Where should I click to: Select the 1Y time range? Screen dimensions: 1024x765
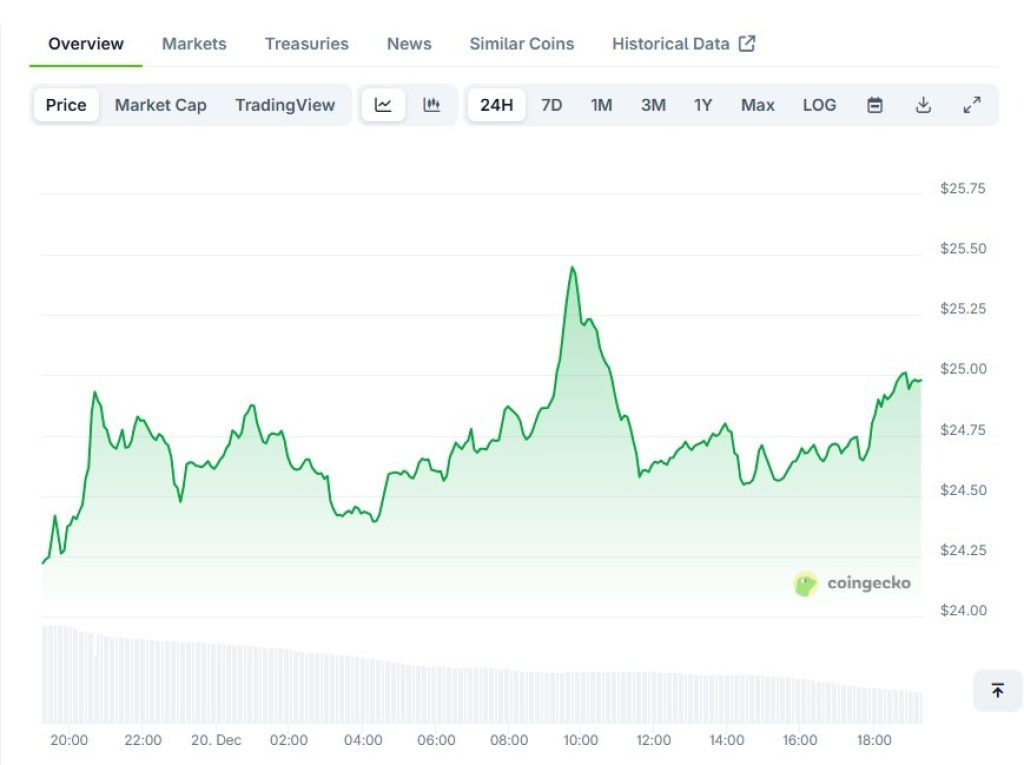pos(703,105)
